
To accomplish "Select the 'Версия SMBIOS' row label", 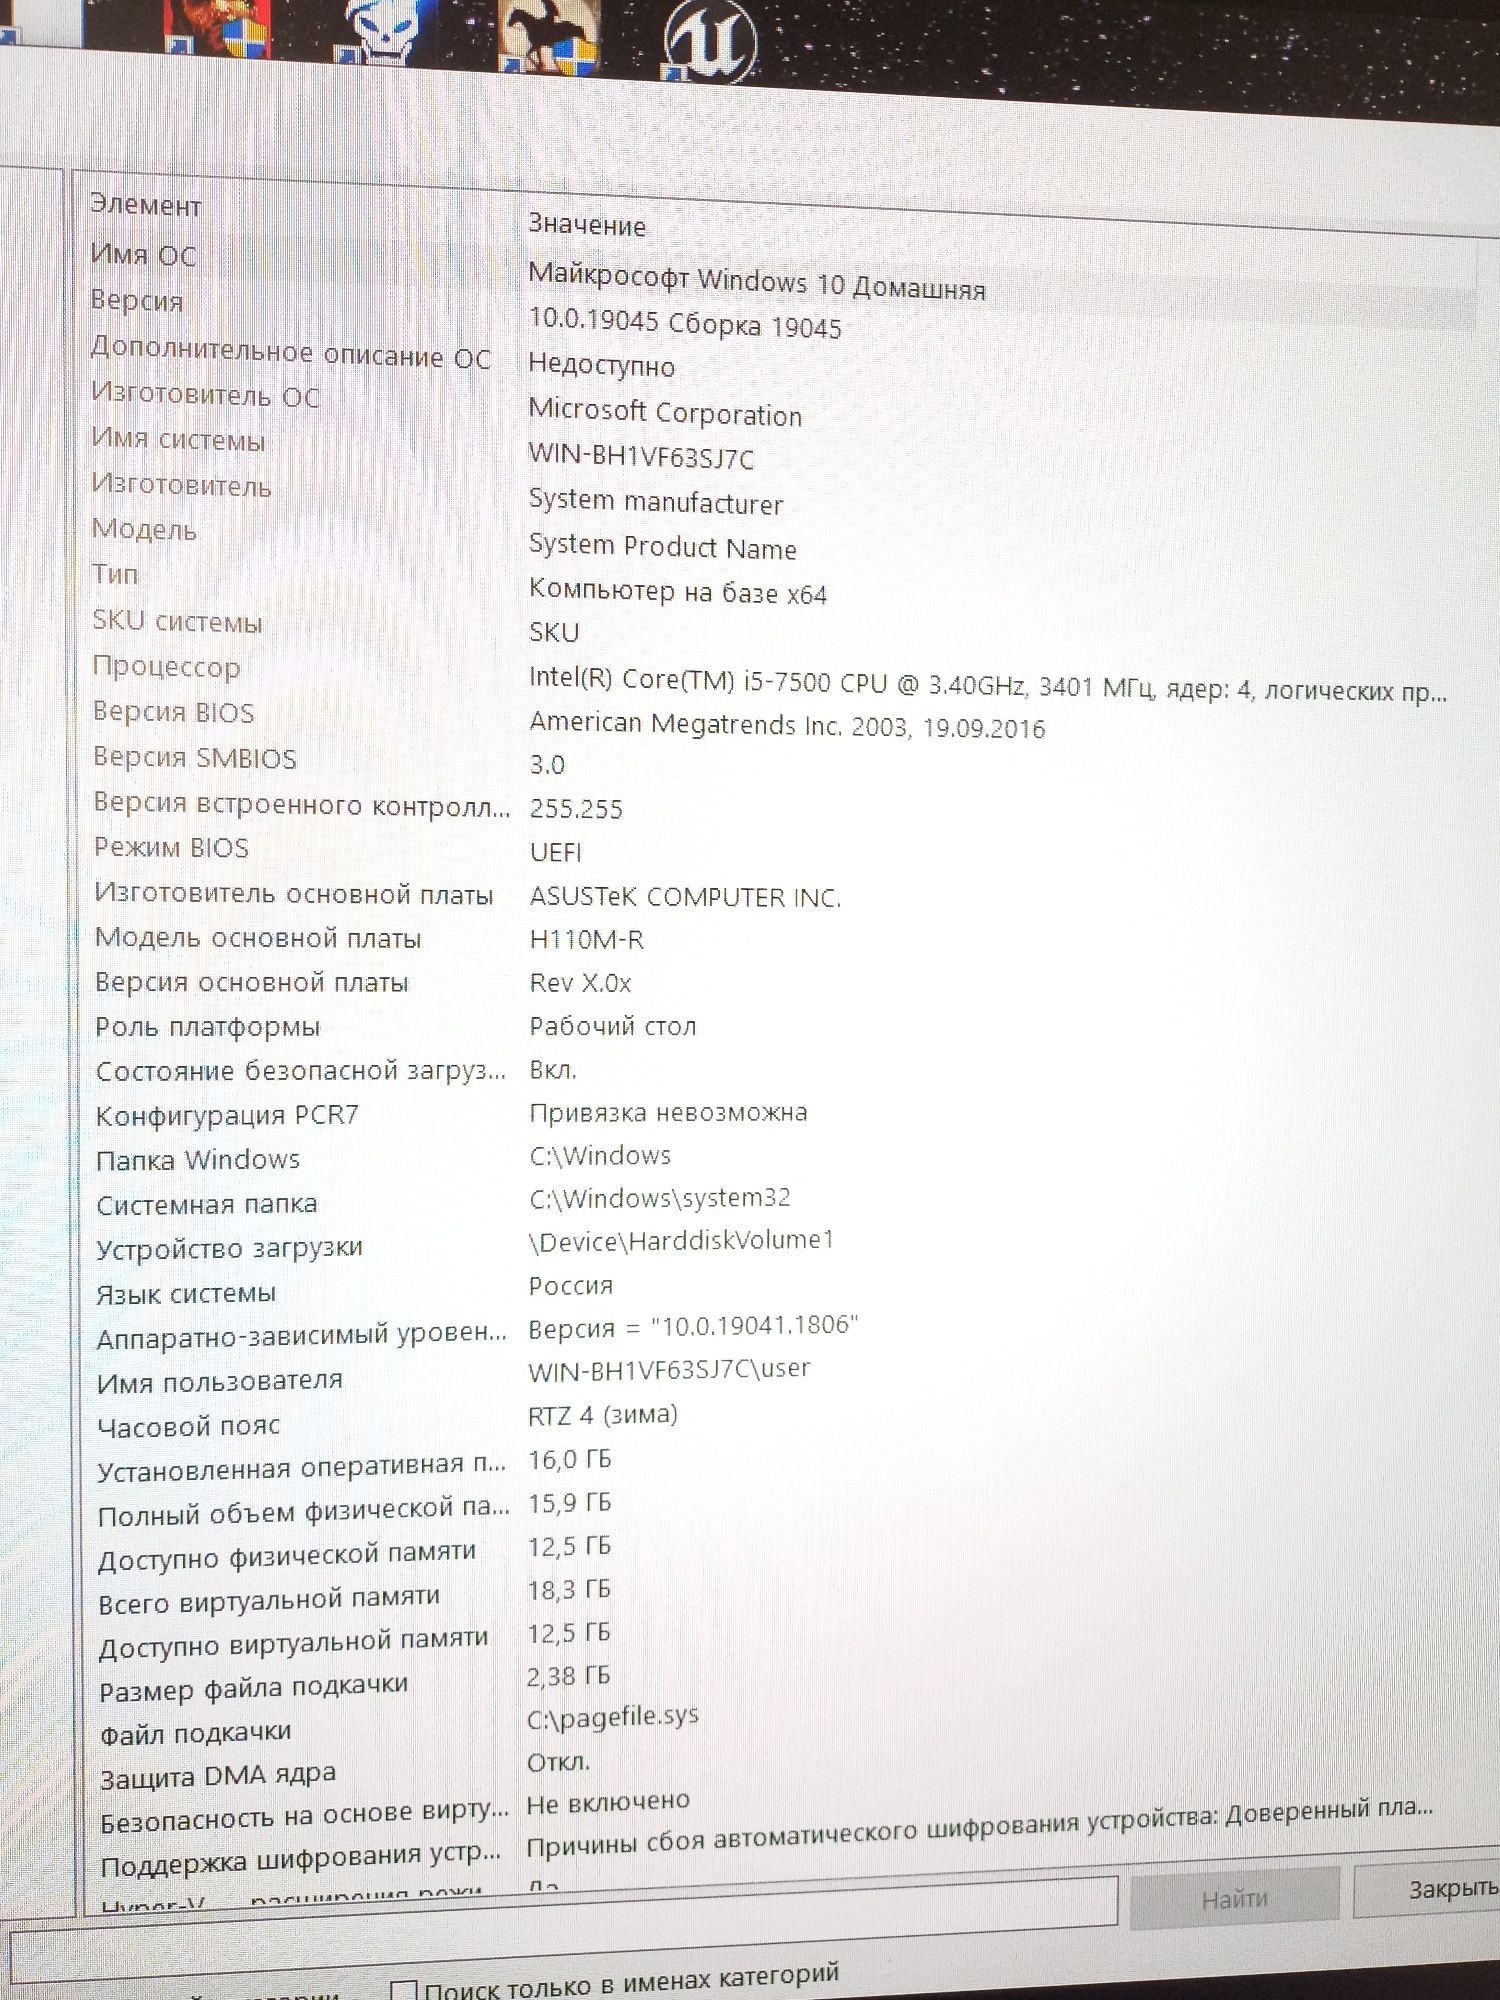I will coord(195,757).
